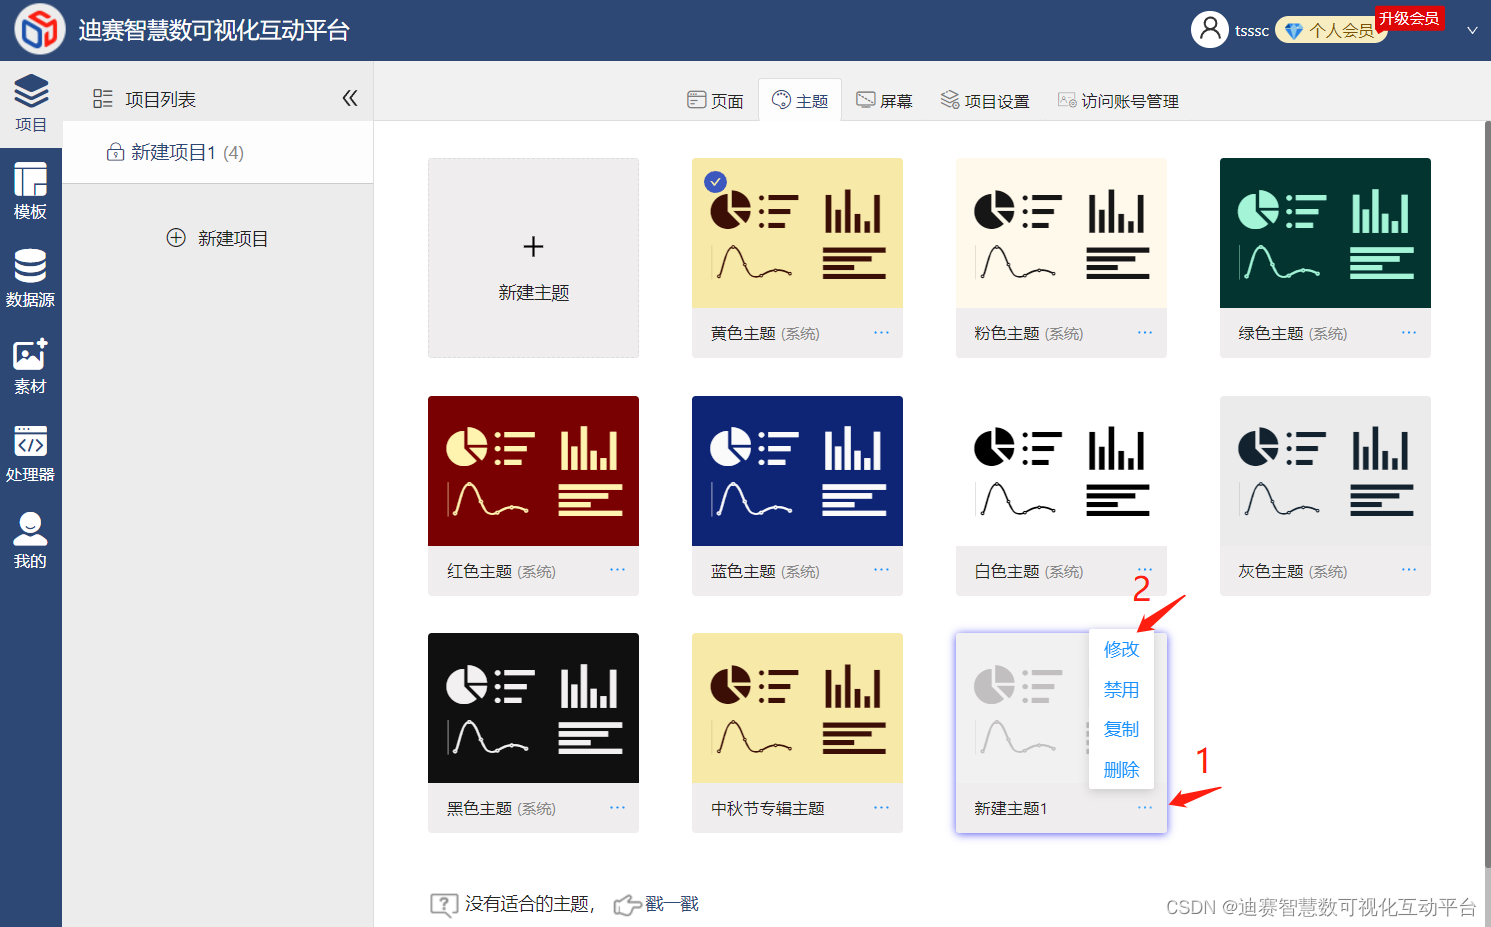
Task: Select the 黑色主题 thumbnail
Action: (533, 708)
